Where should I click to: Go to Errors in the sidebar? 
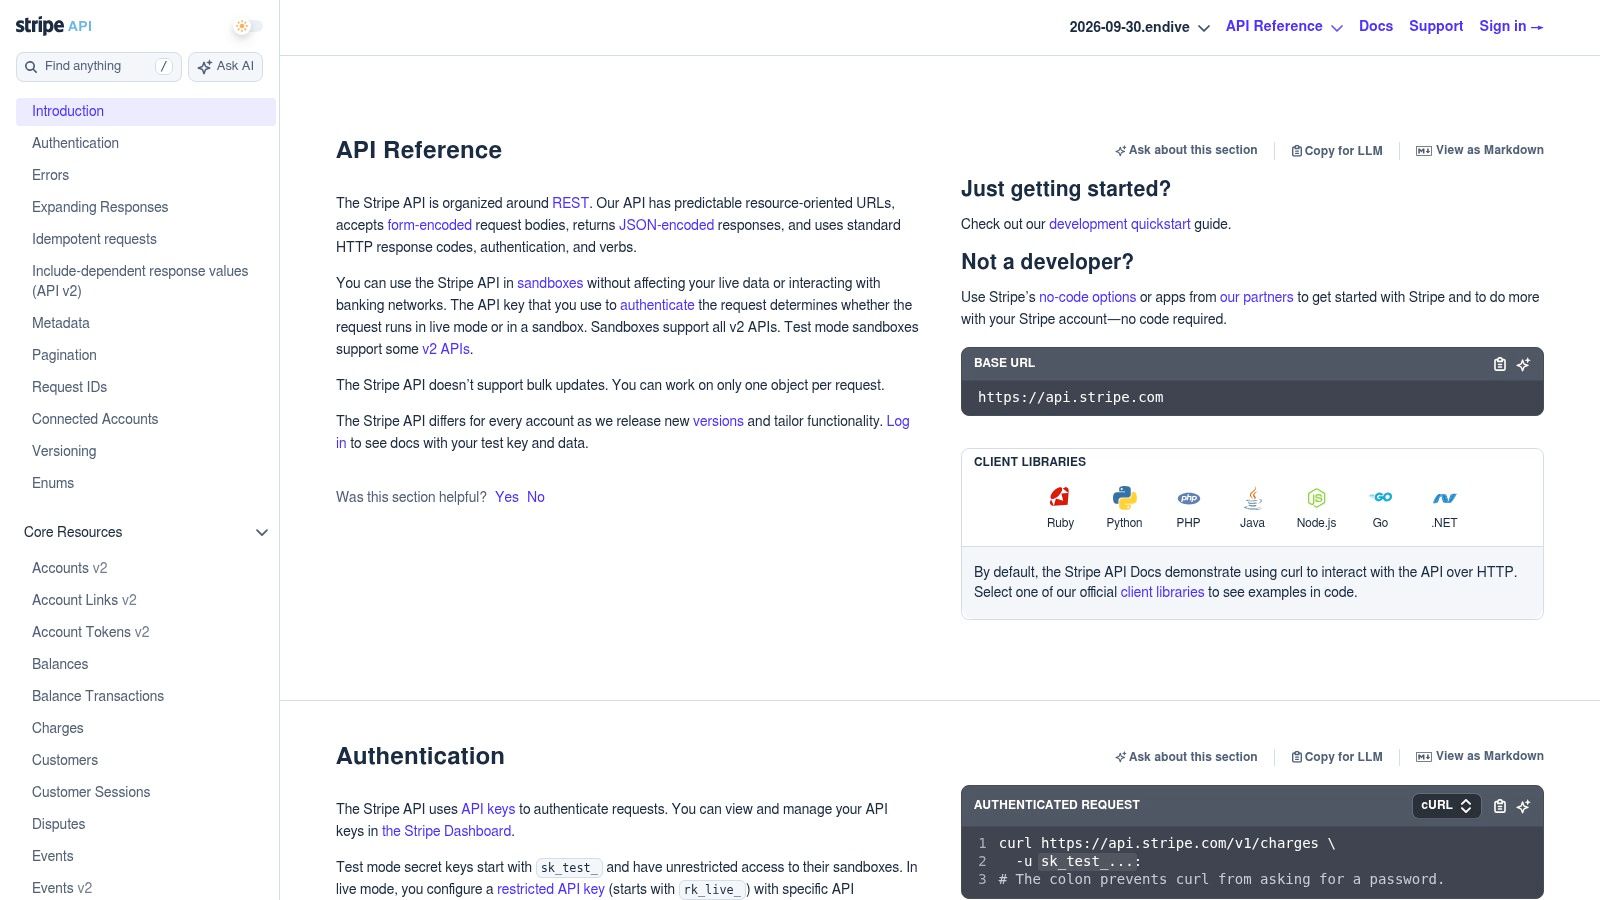coord(50,175)
